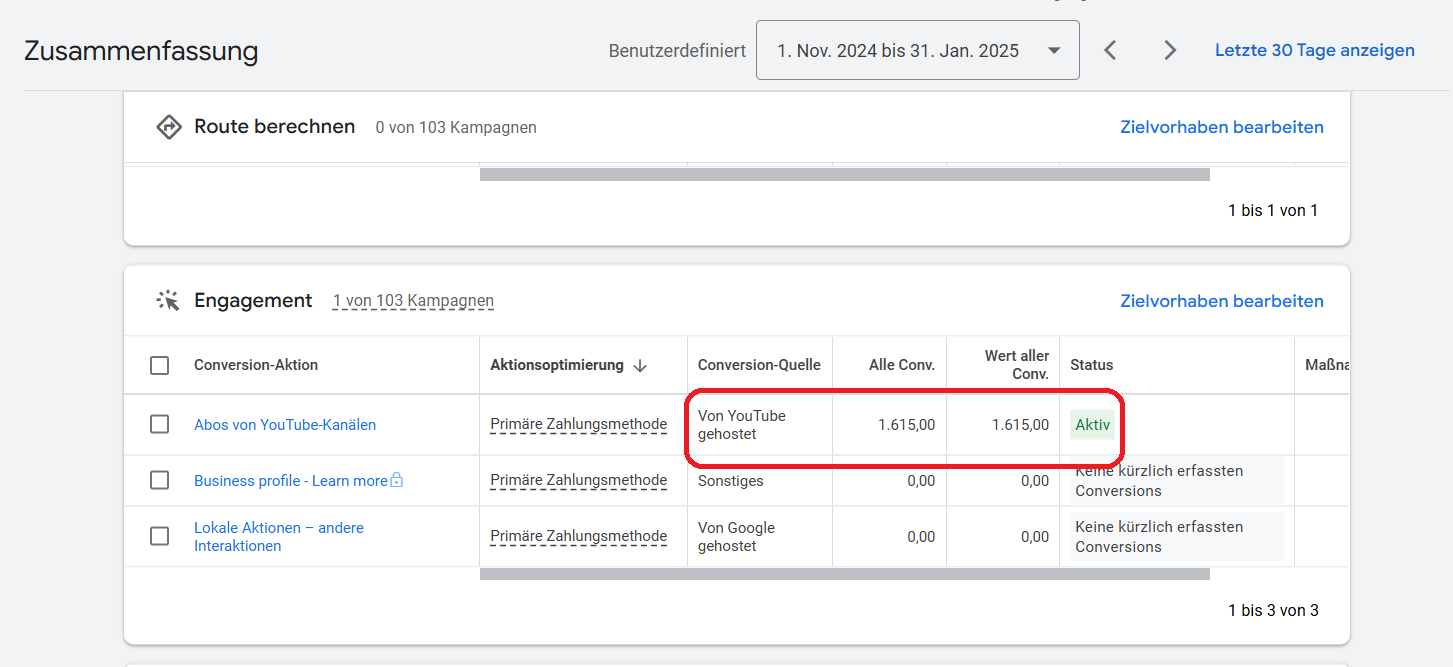Open Abos von YouTube-Kanälen conversion action
The width and height of the screenshot is (1453, 667).
tap(285, 424)
